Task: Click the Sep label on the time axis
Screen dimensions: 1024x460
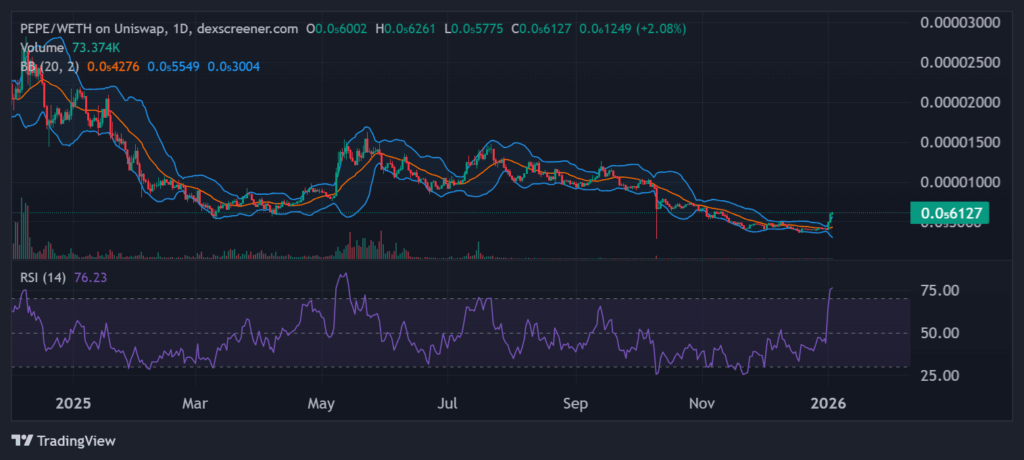Action: (575, 404)
